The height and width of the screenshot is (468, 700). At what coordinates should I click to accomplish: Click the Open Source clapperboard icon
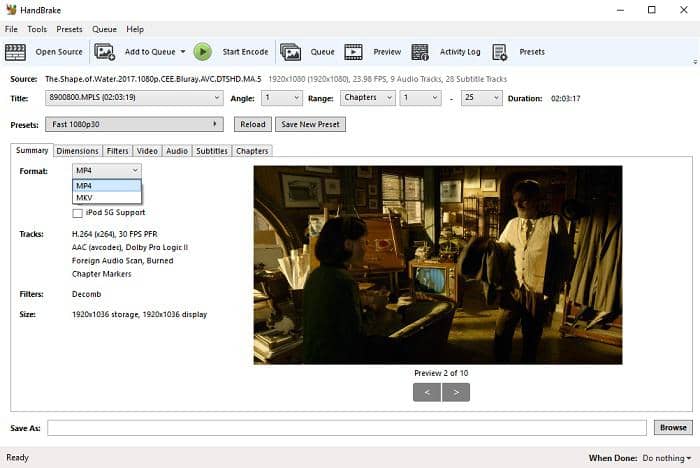15,52
